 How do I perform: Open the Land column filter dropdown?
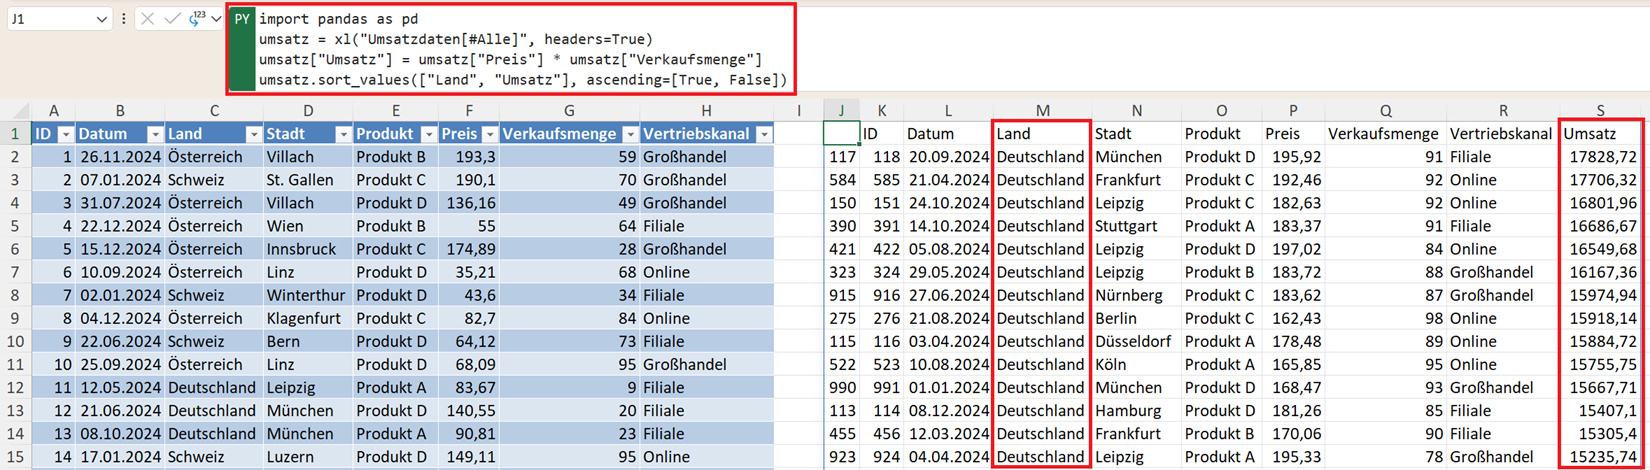click(x=252, y=134)
